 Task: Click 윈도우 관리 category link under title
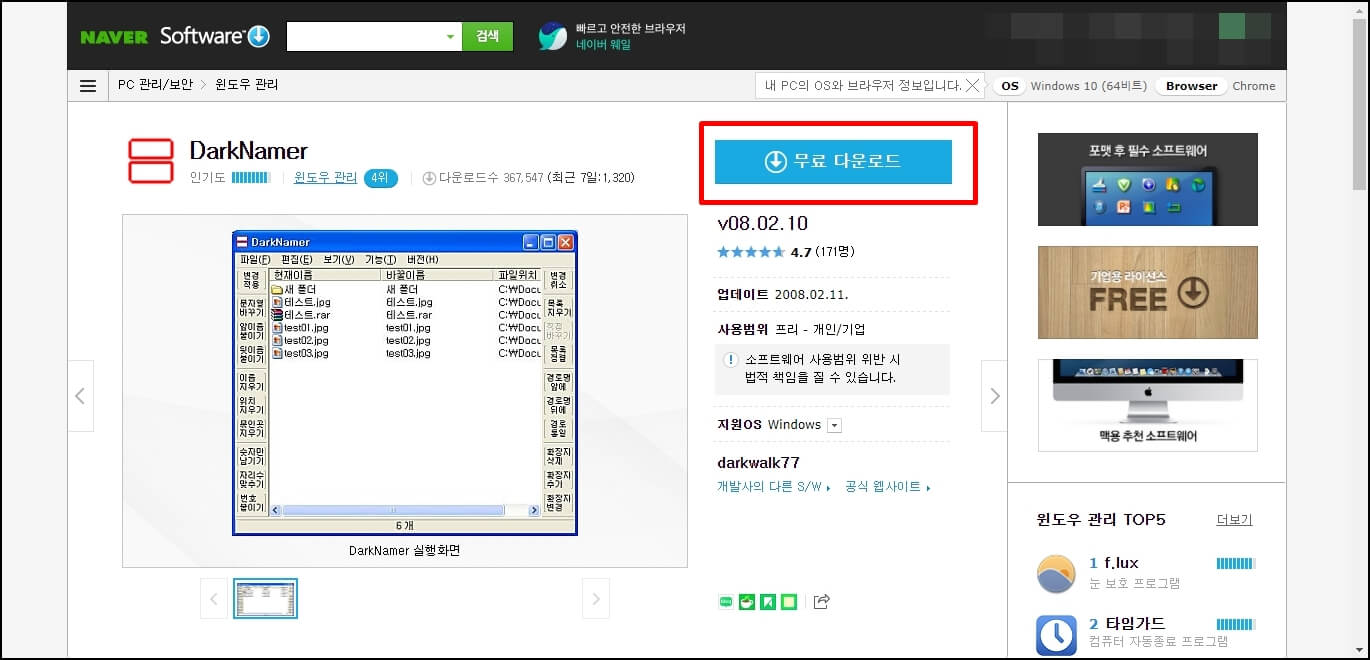[325, 178]
